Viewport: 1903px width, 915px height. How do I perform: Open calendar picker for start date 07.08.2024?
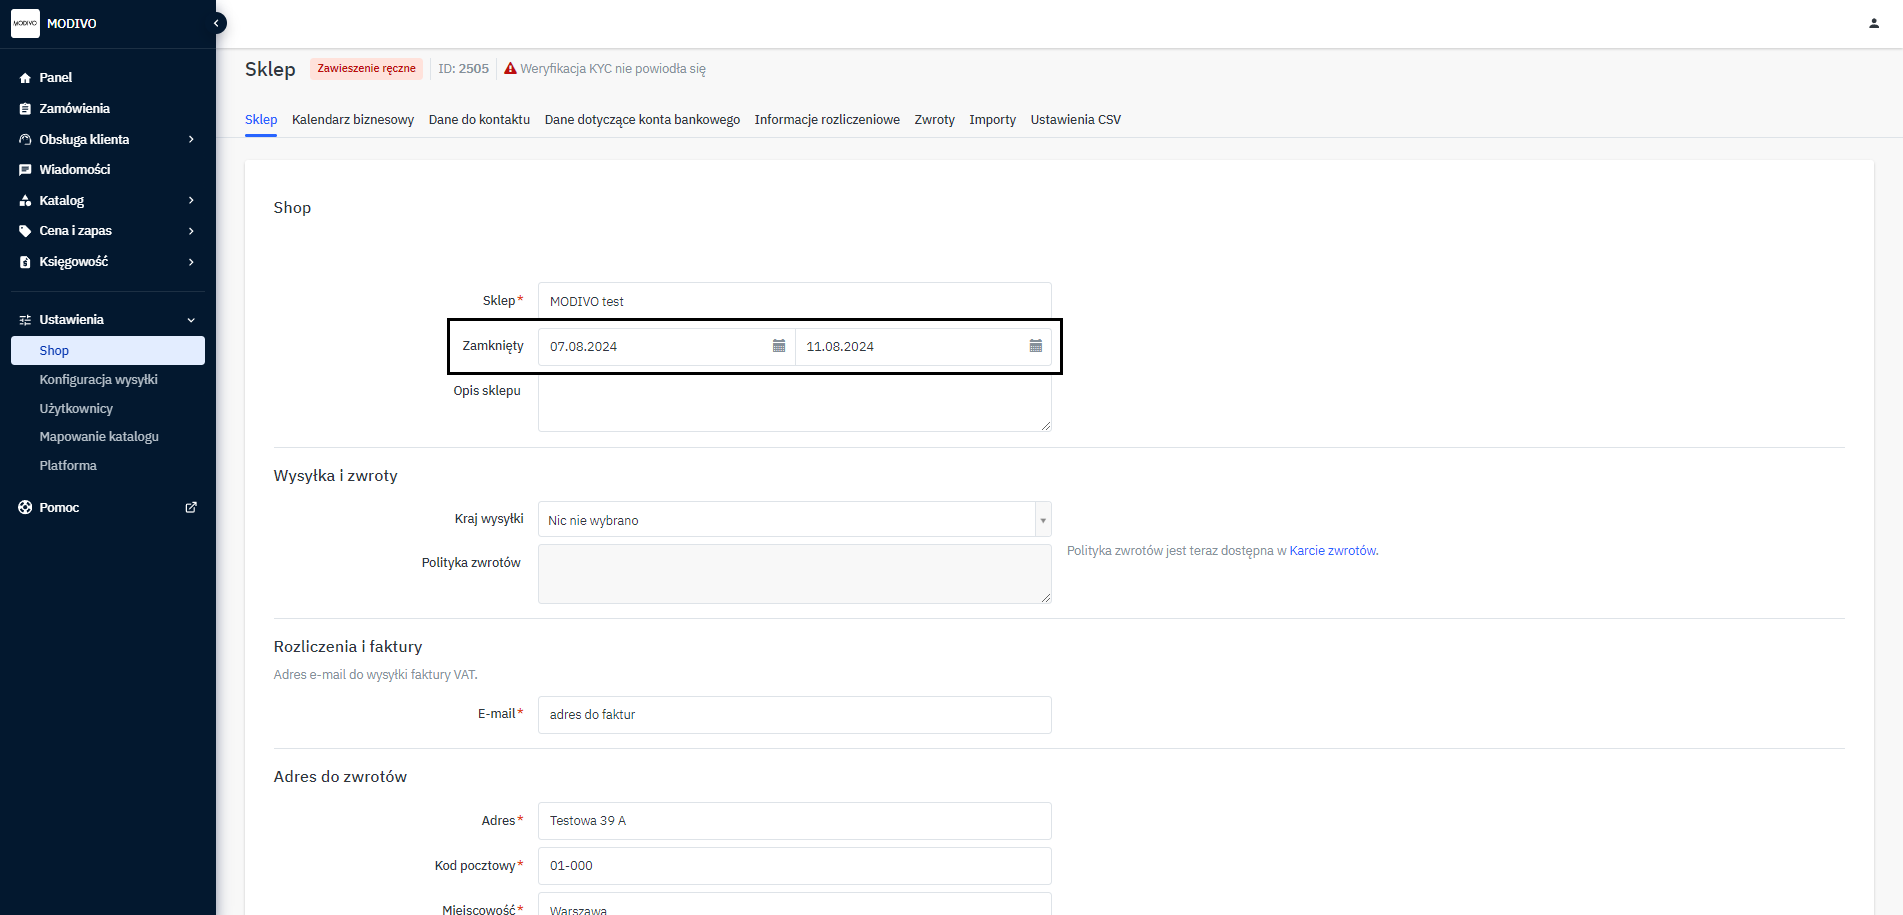click(778, 346)
